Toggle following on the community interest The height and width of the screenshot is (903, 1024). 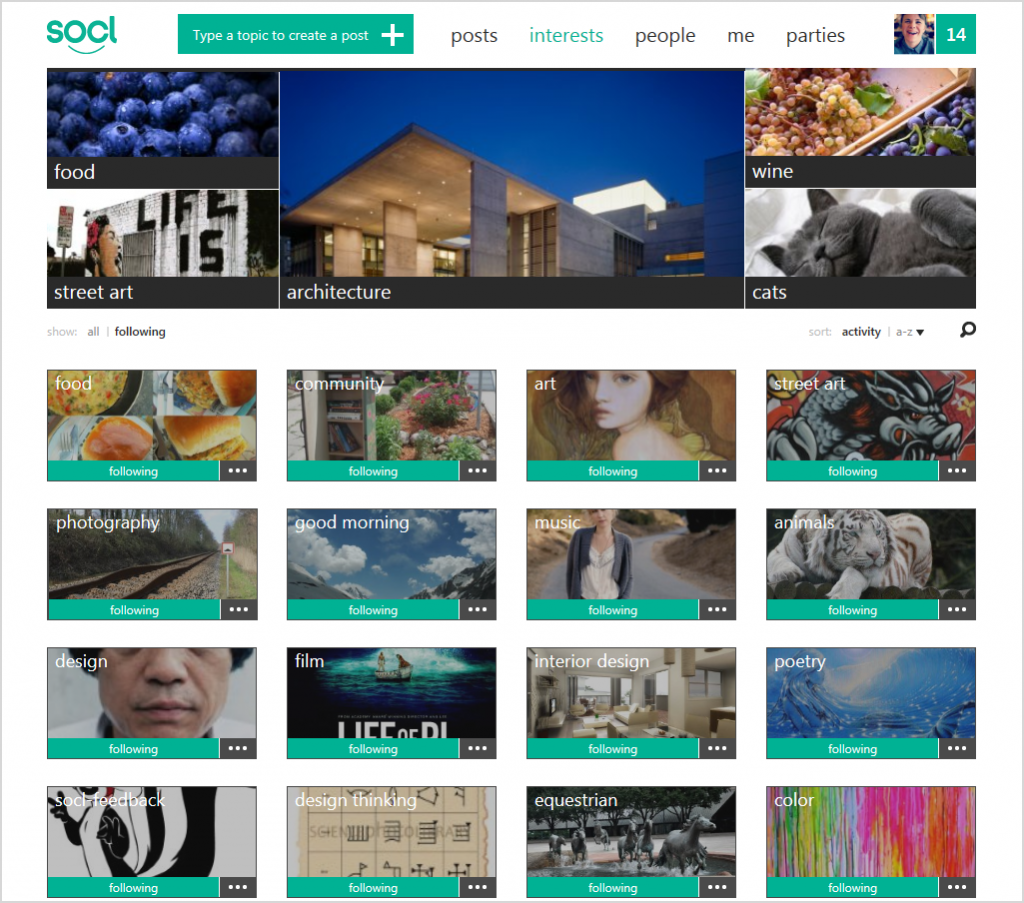click(x=373, y=471)
